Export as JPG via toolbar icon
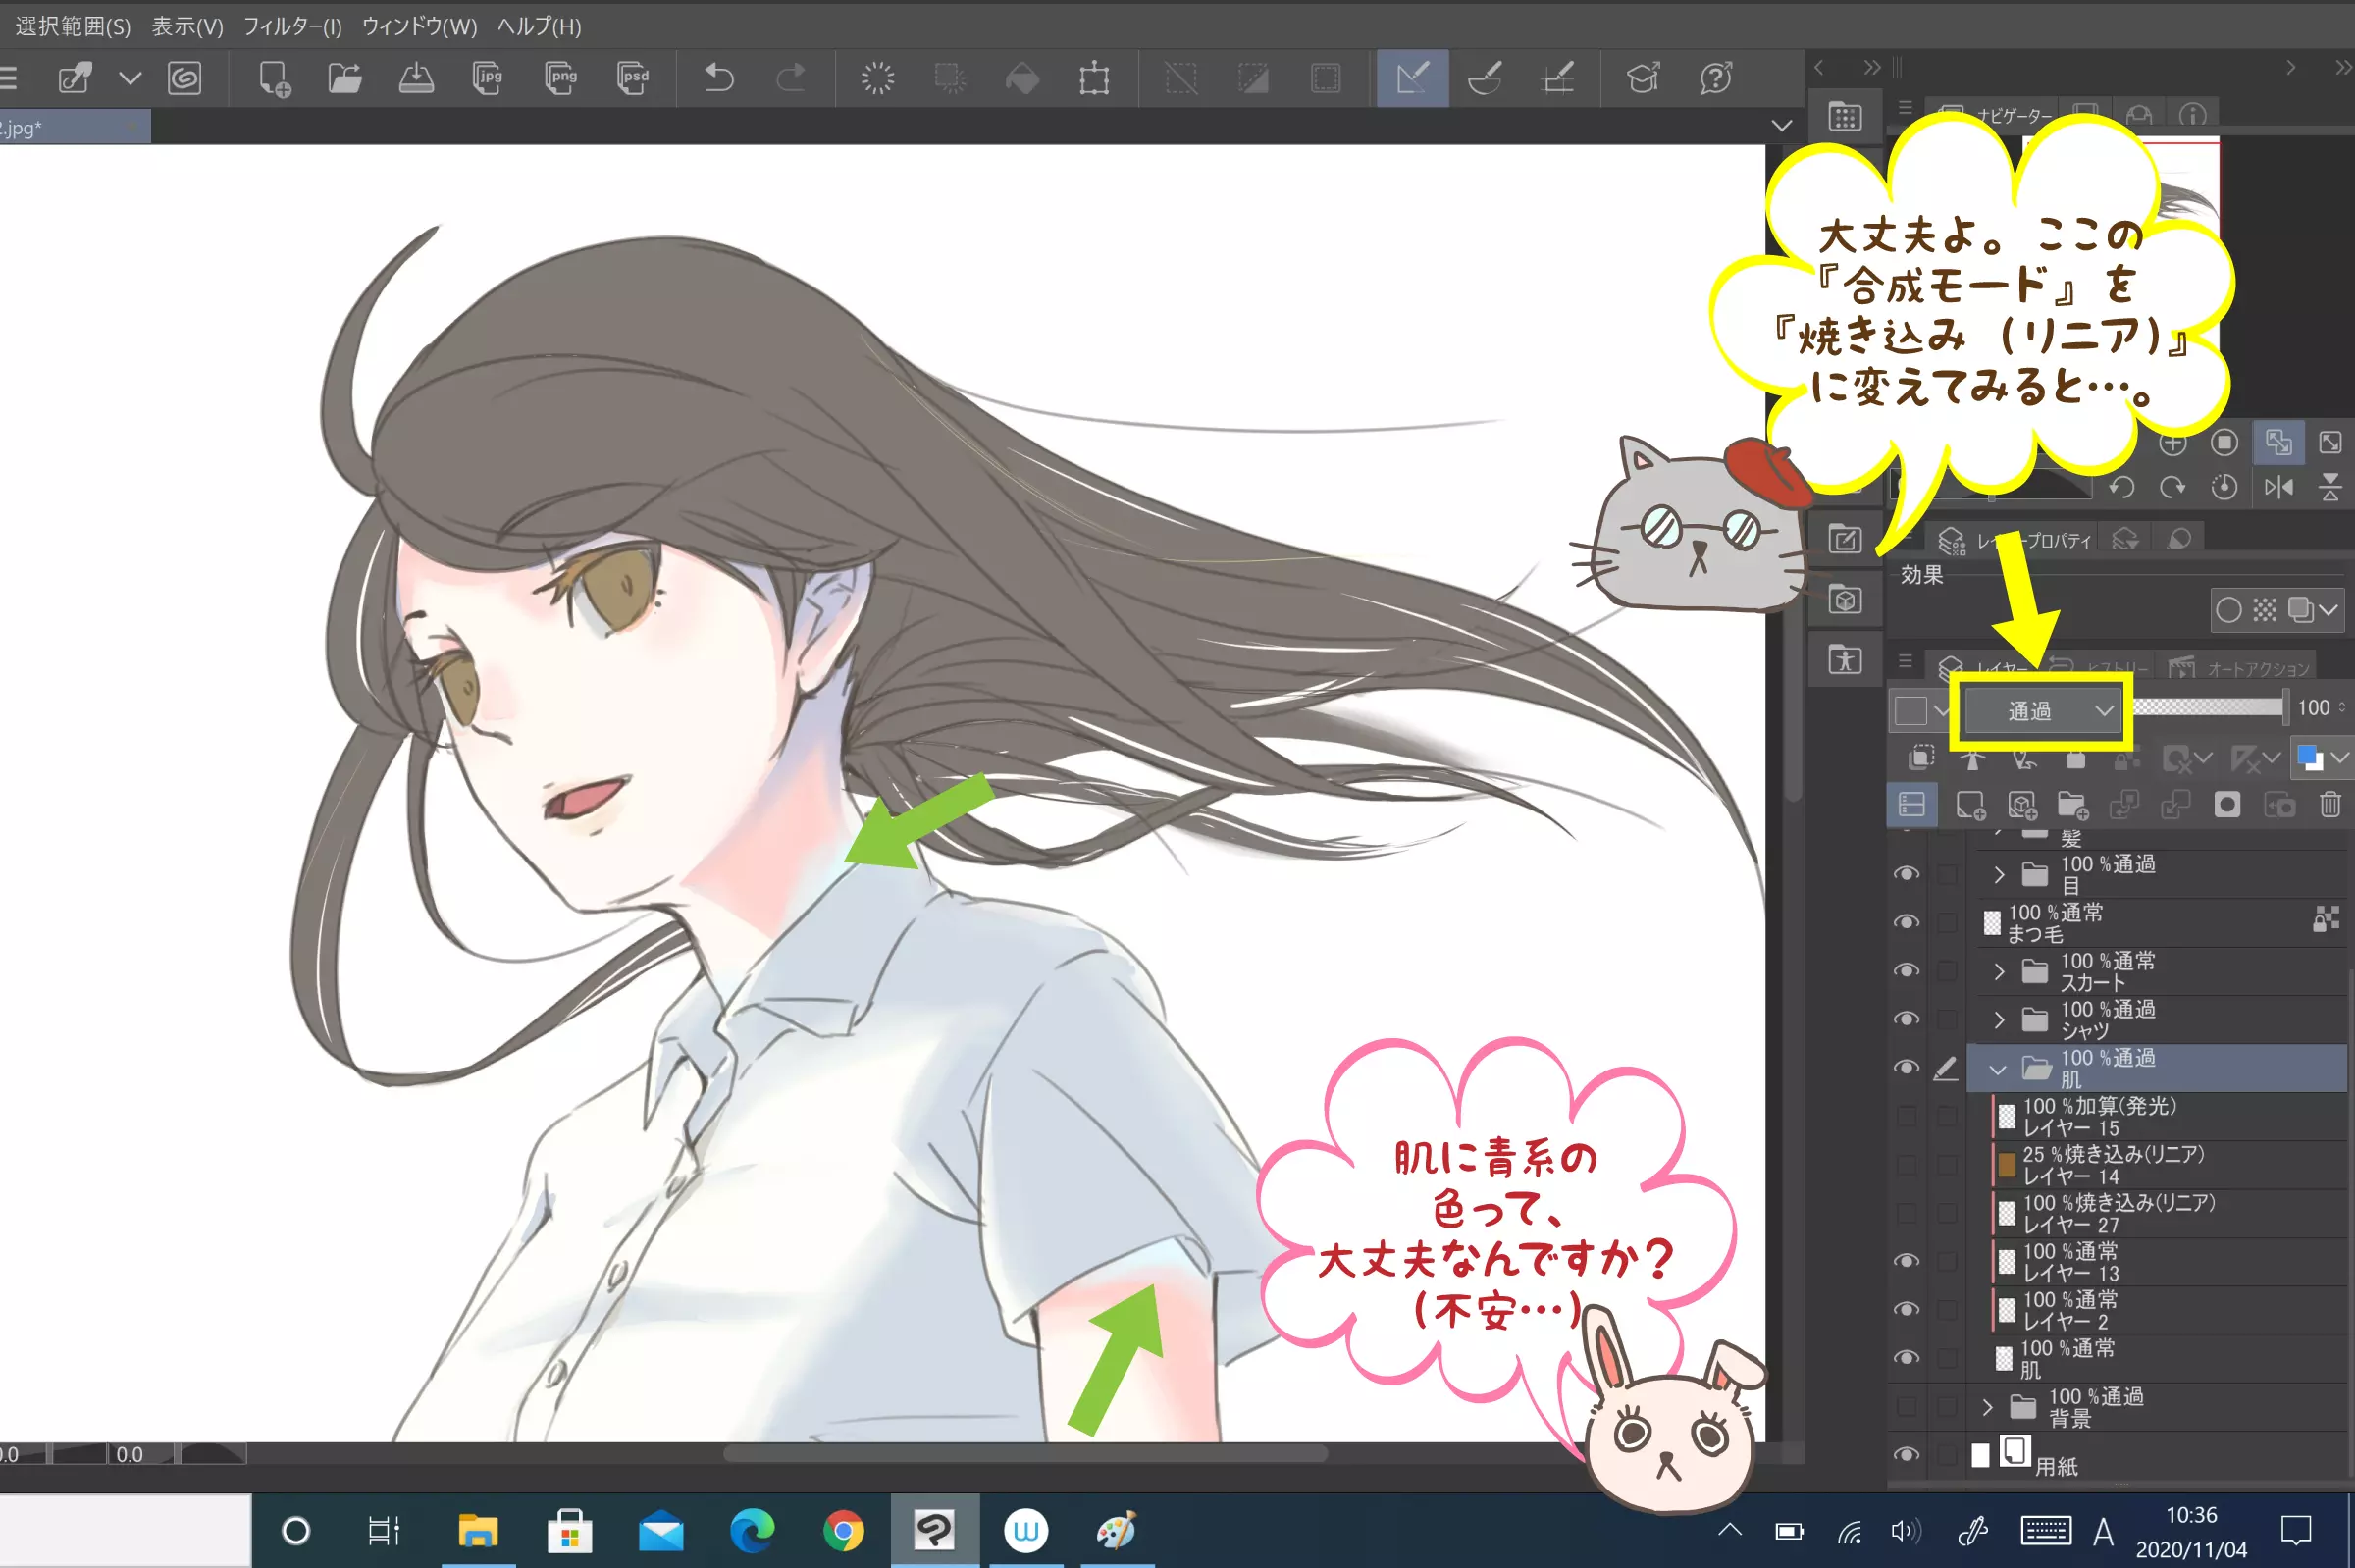2355x1568 pixels. tap(487, 78)
